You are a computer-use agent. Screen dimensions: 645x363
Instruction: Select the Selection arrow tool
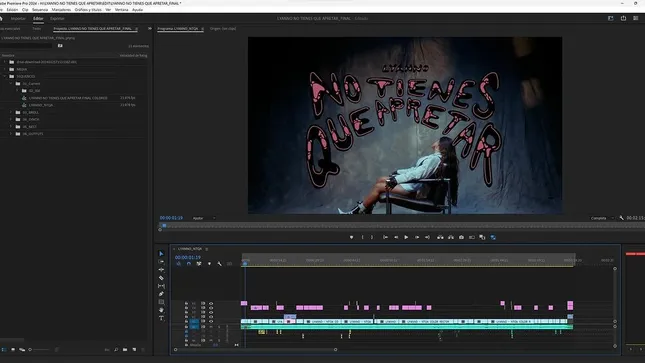pos(161,254)
